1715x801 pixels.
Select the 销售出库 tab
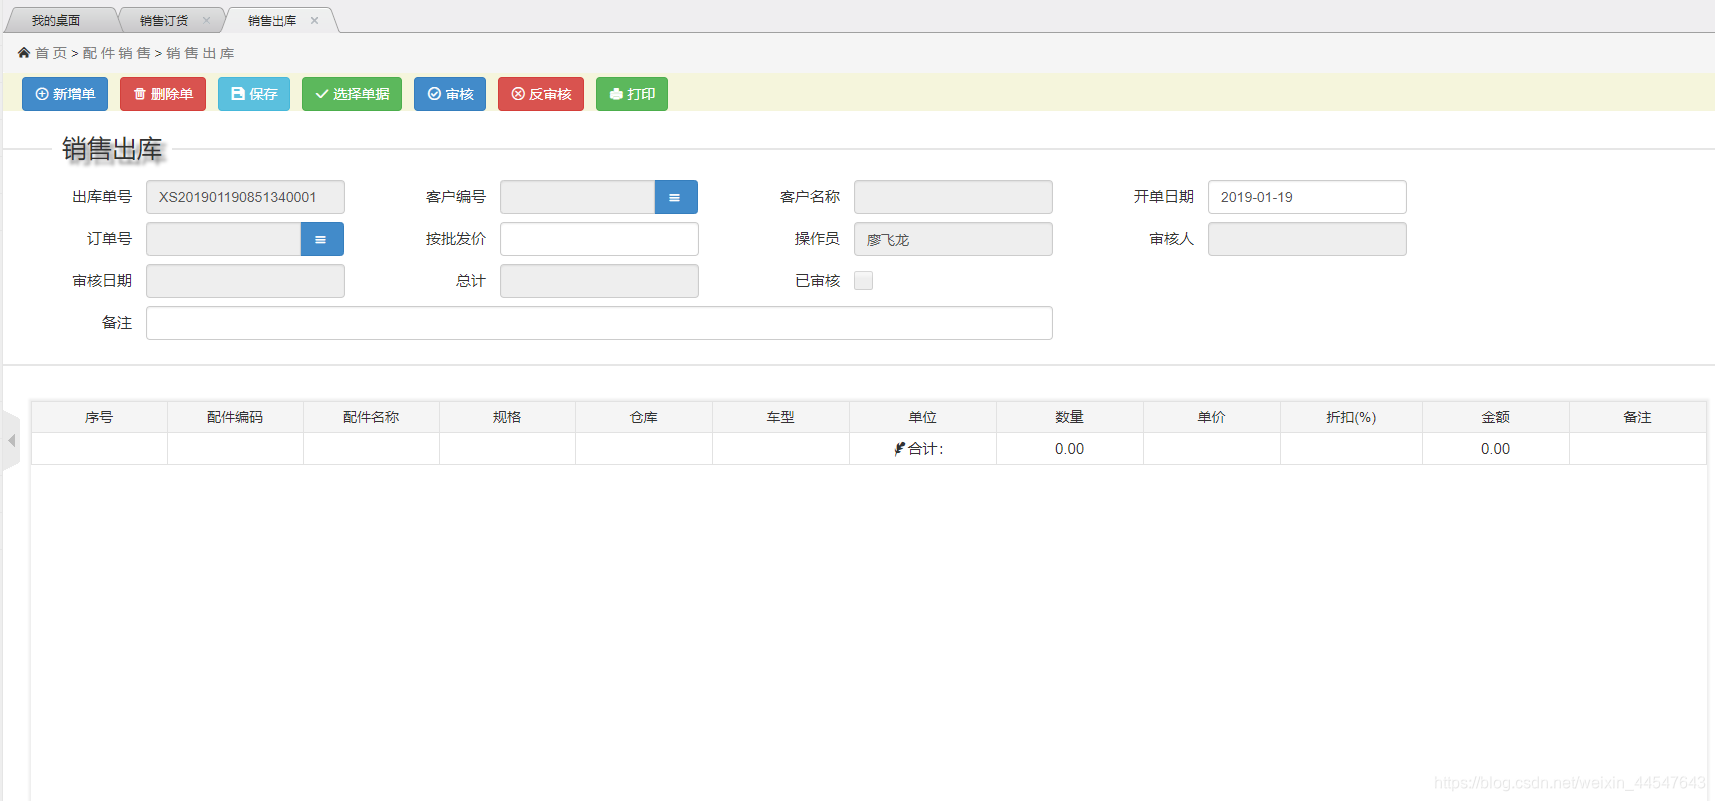pos(272,21)
